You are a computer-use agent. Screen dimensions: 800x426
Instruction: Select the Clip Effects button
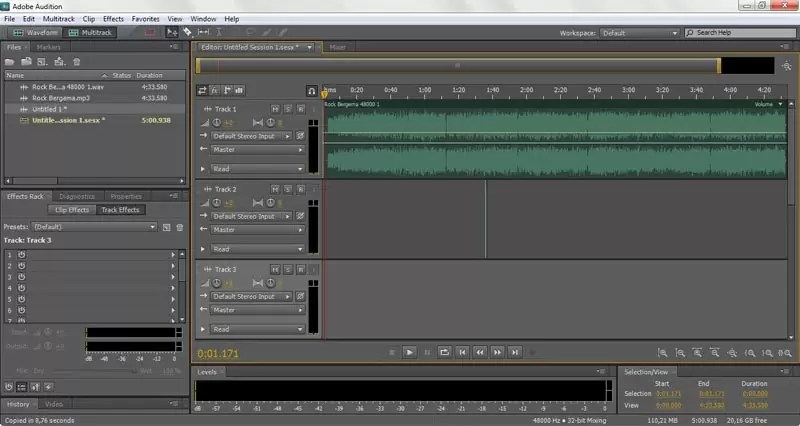tap(72, 210)
